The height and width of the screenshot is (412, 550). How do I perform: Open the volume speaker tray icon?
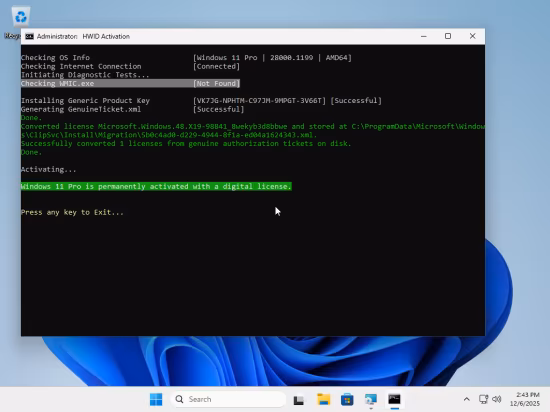(x=497, y=399)
